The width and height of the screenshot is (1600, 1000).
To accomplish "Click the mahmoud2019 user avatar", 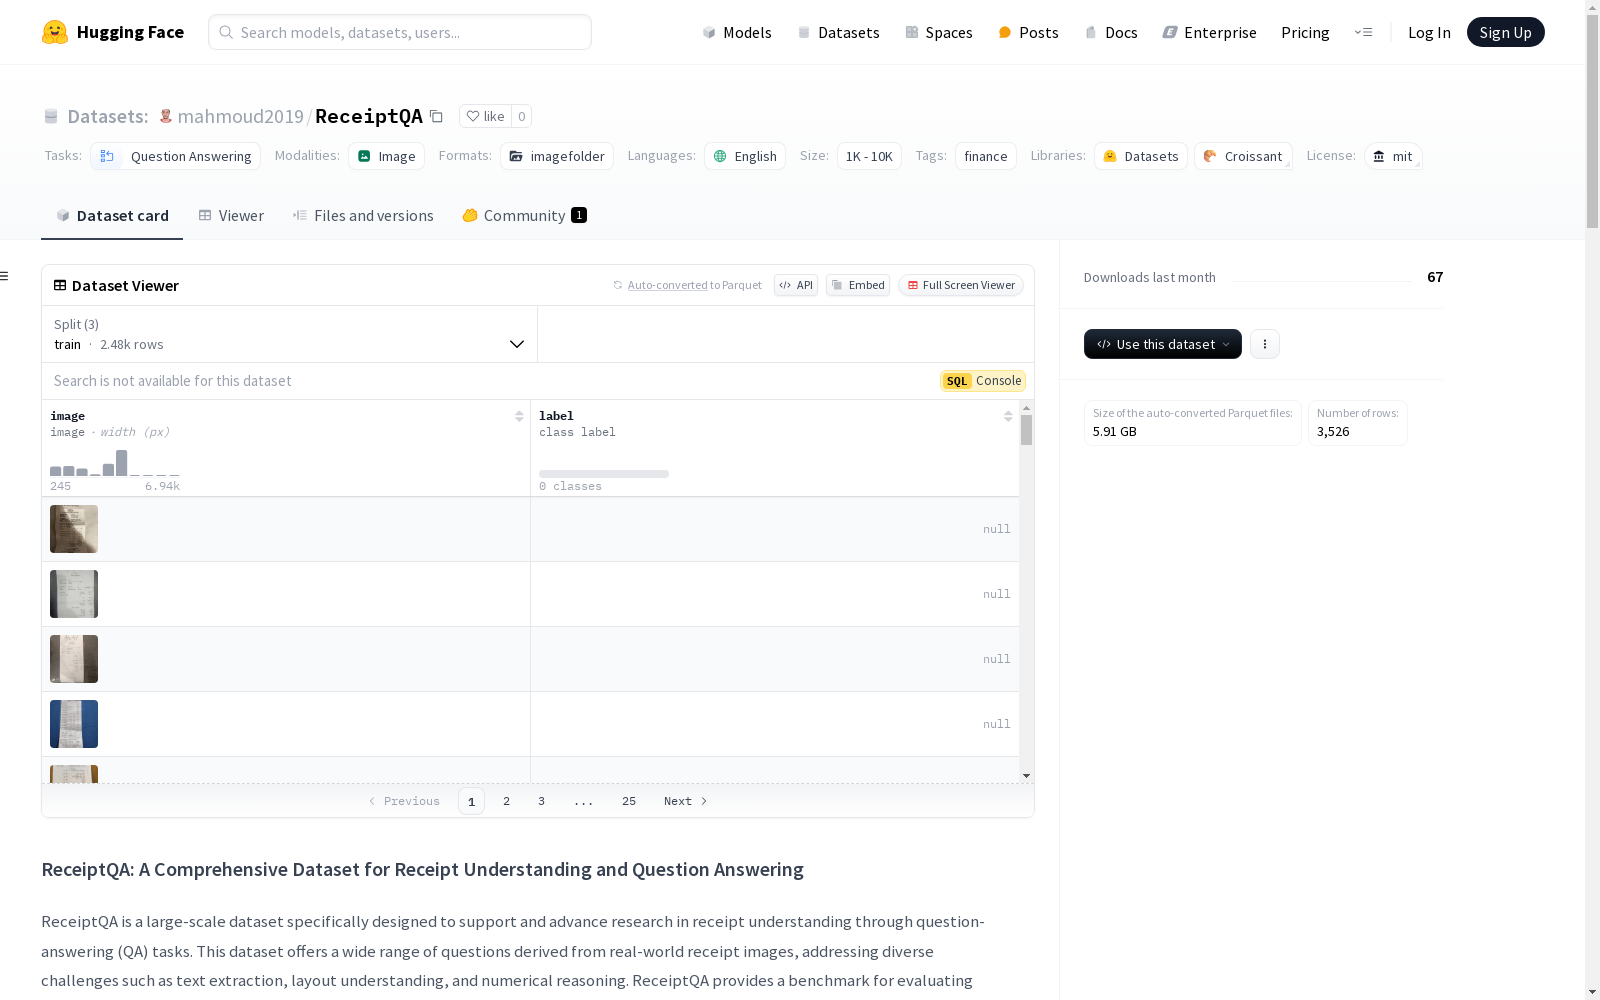I will tap(166, 116).
